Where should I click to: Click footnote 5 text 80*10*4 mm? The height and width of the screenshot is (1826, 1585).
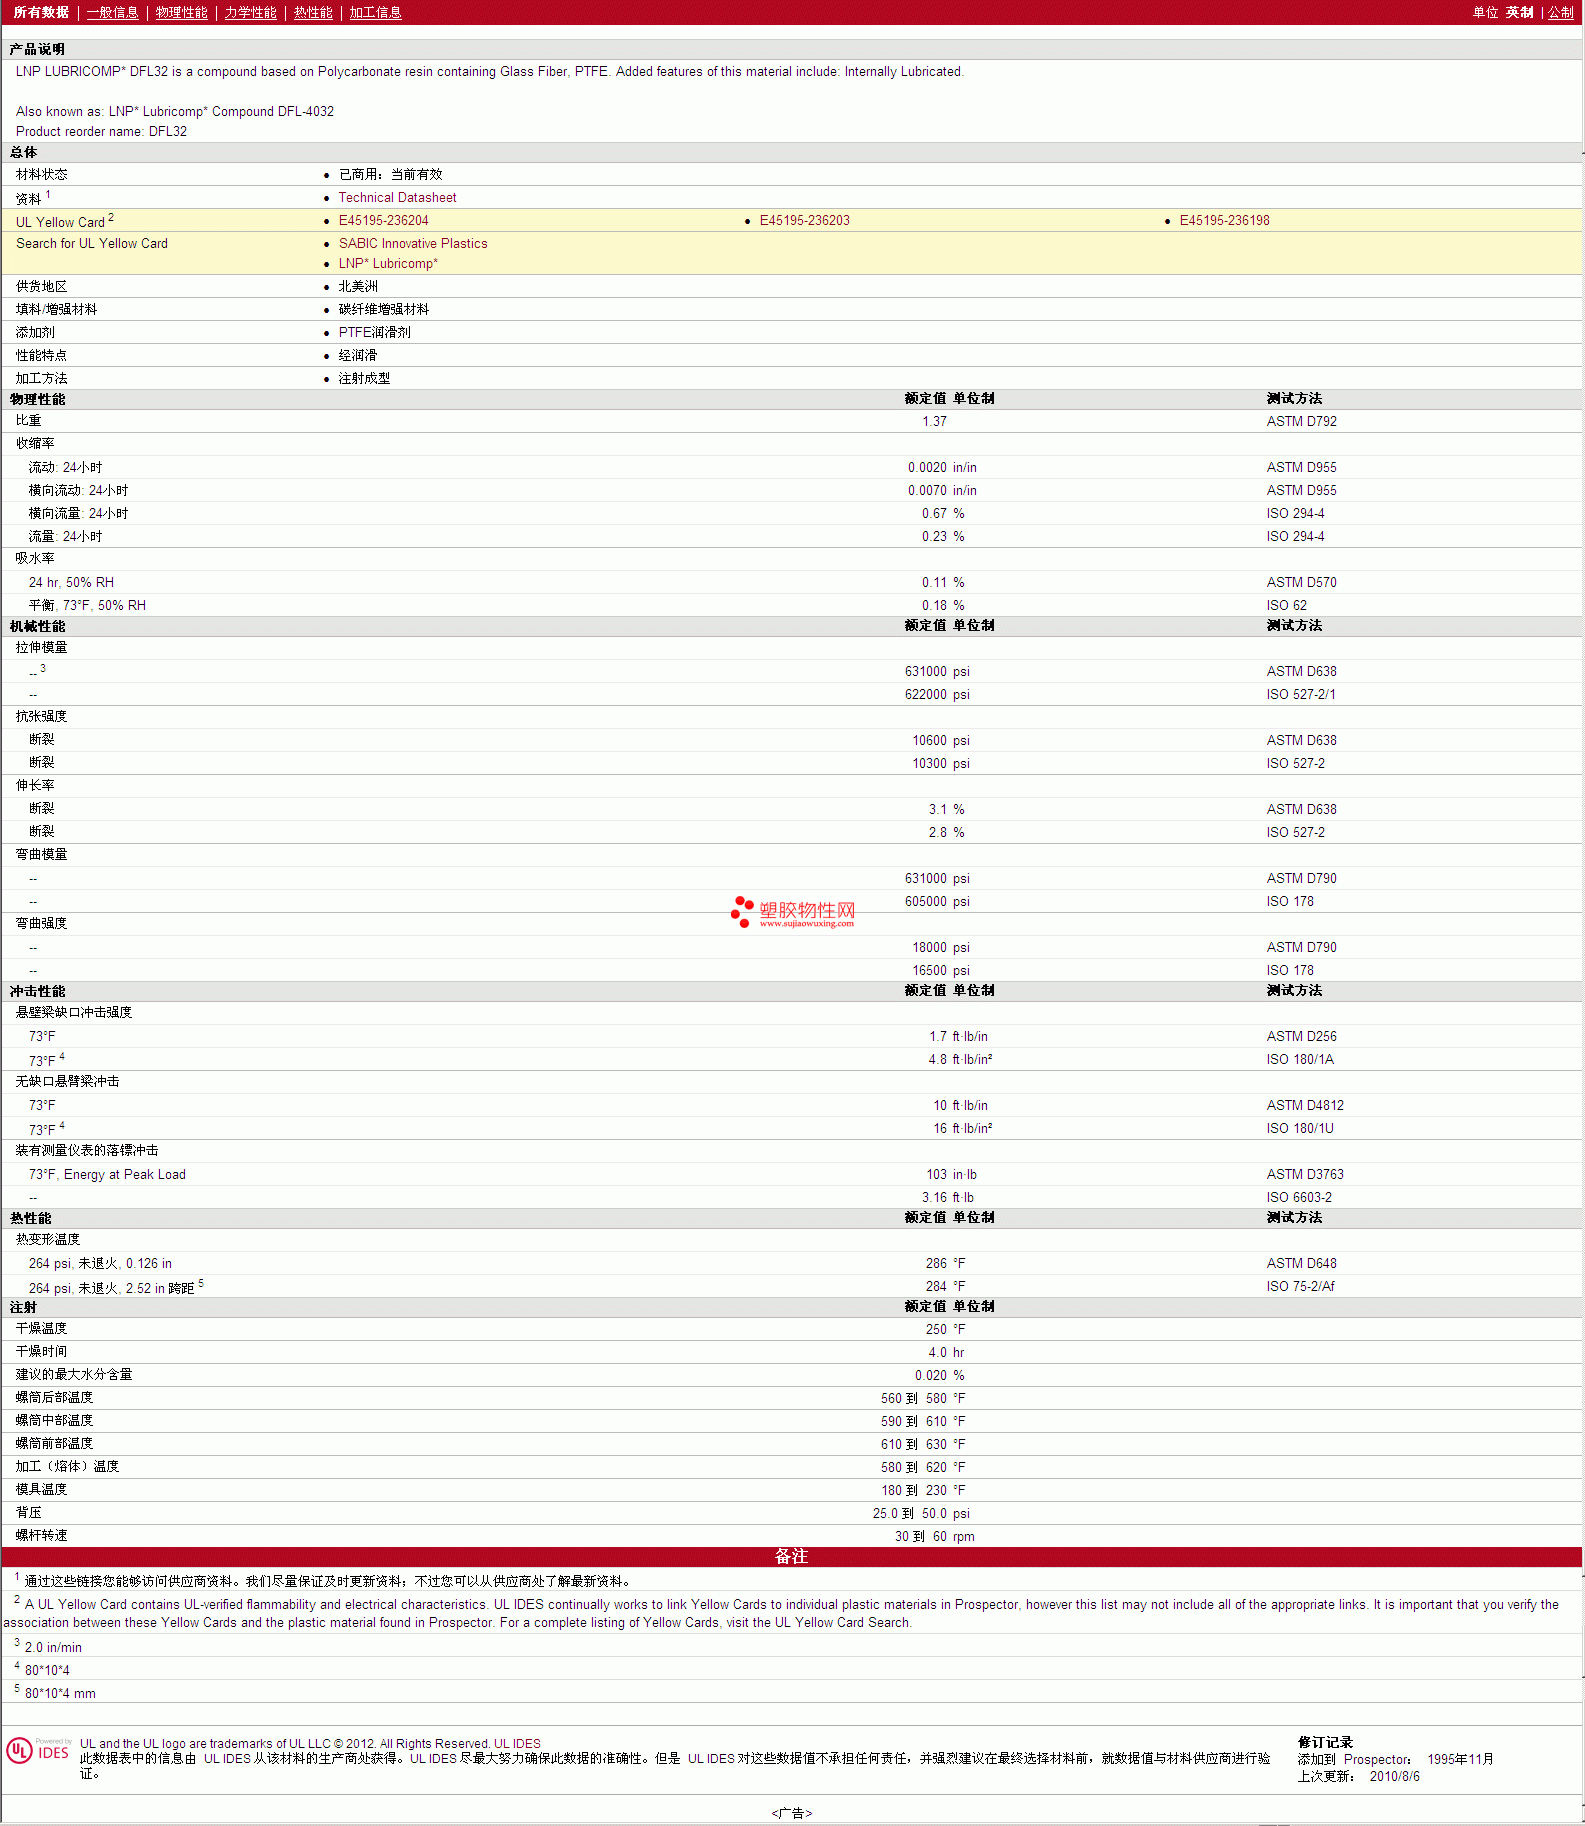pyautogui.click(x=60, y=1694)
